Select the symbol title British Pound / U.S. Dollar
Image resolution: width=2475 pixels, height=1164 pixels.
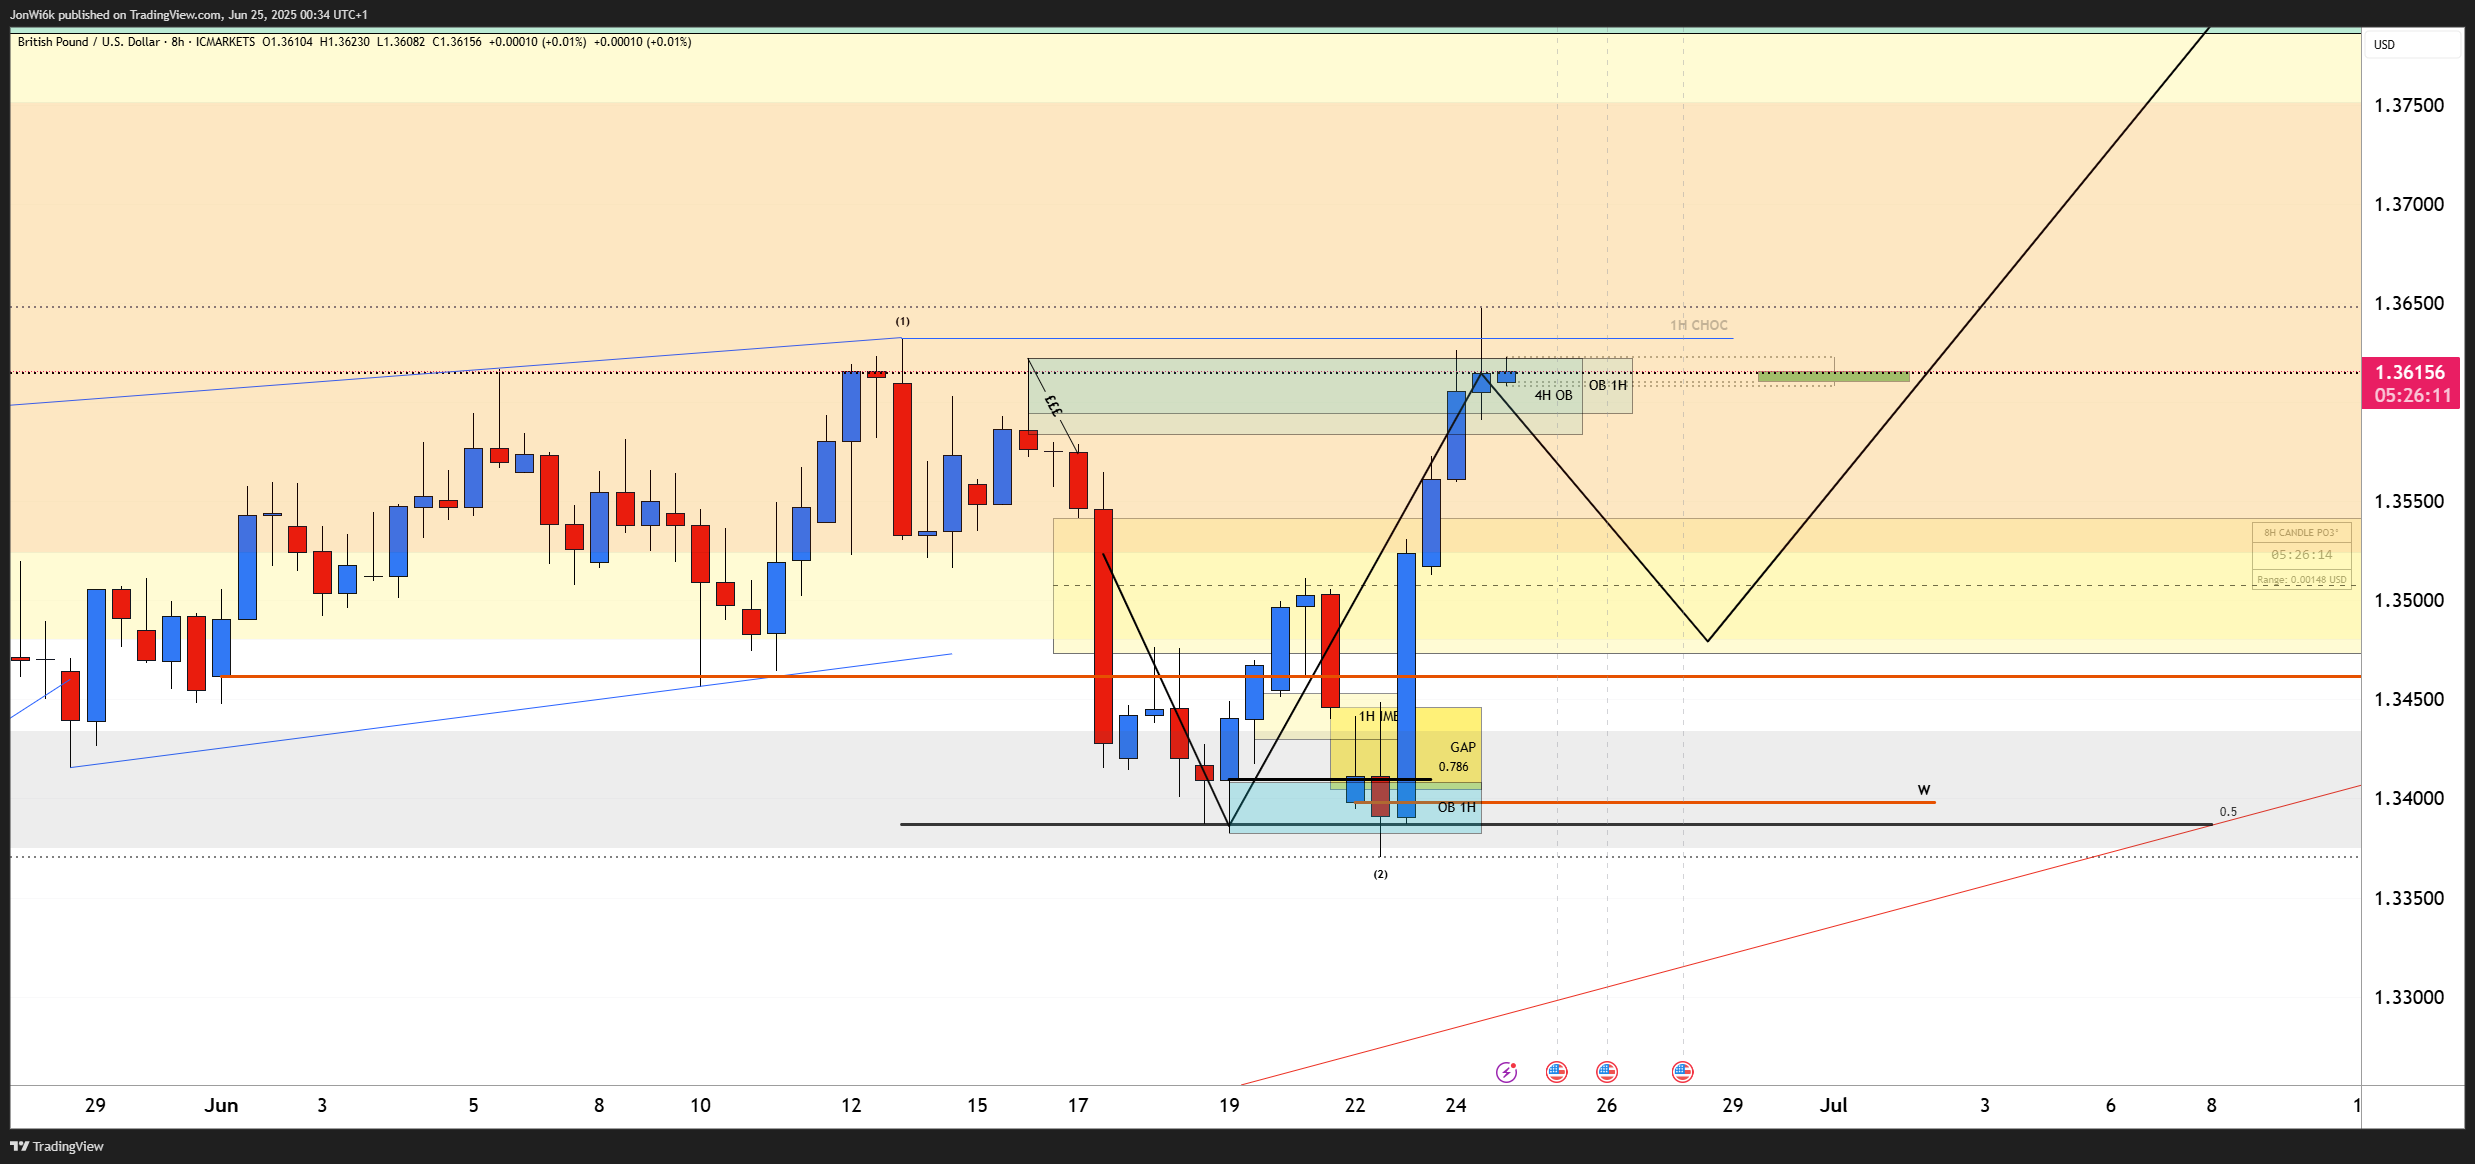pyautogui.click(x=88, y=42)
